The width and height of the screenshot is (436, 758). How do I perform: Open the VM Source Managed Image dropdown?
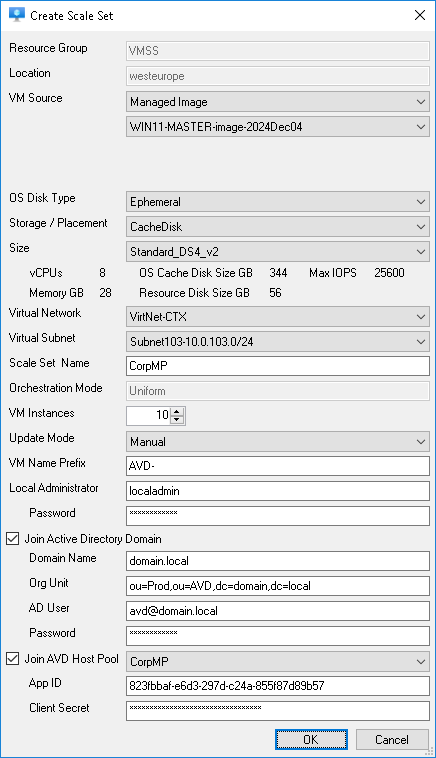coord(277,102)
